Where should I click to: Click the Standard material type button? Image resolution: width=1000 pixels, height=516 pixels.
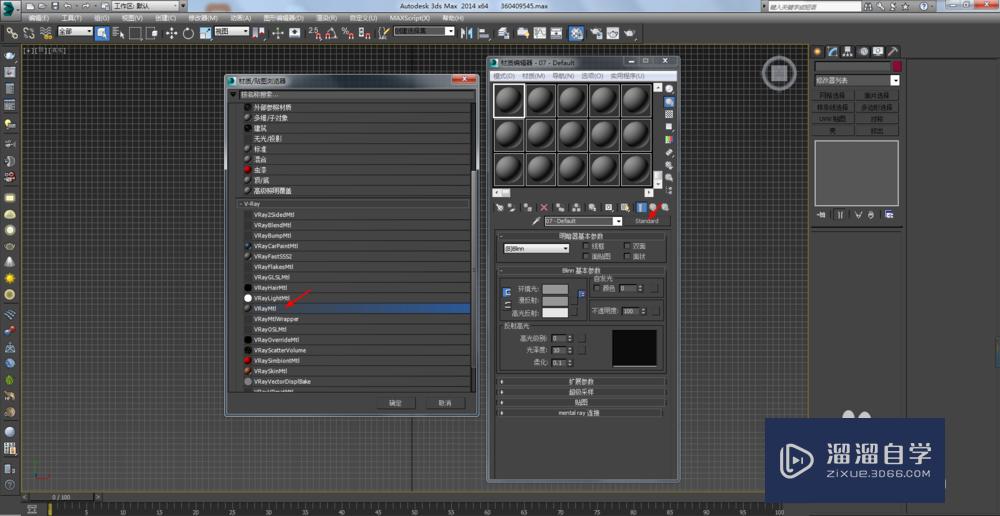click(x=647, y=221)
